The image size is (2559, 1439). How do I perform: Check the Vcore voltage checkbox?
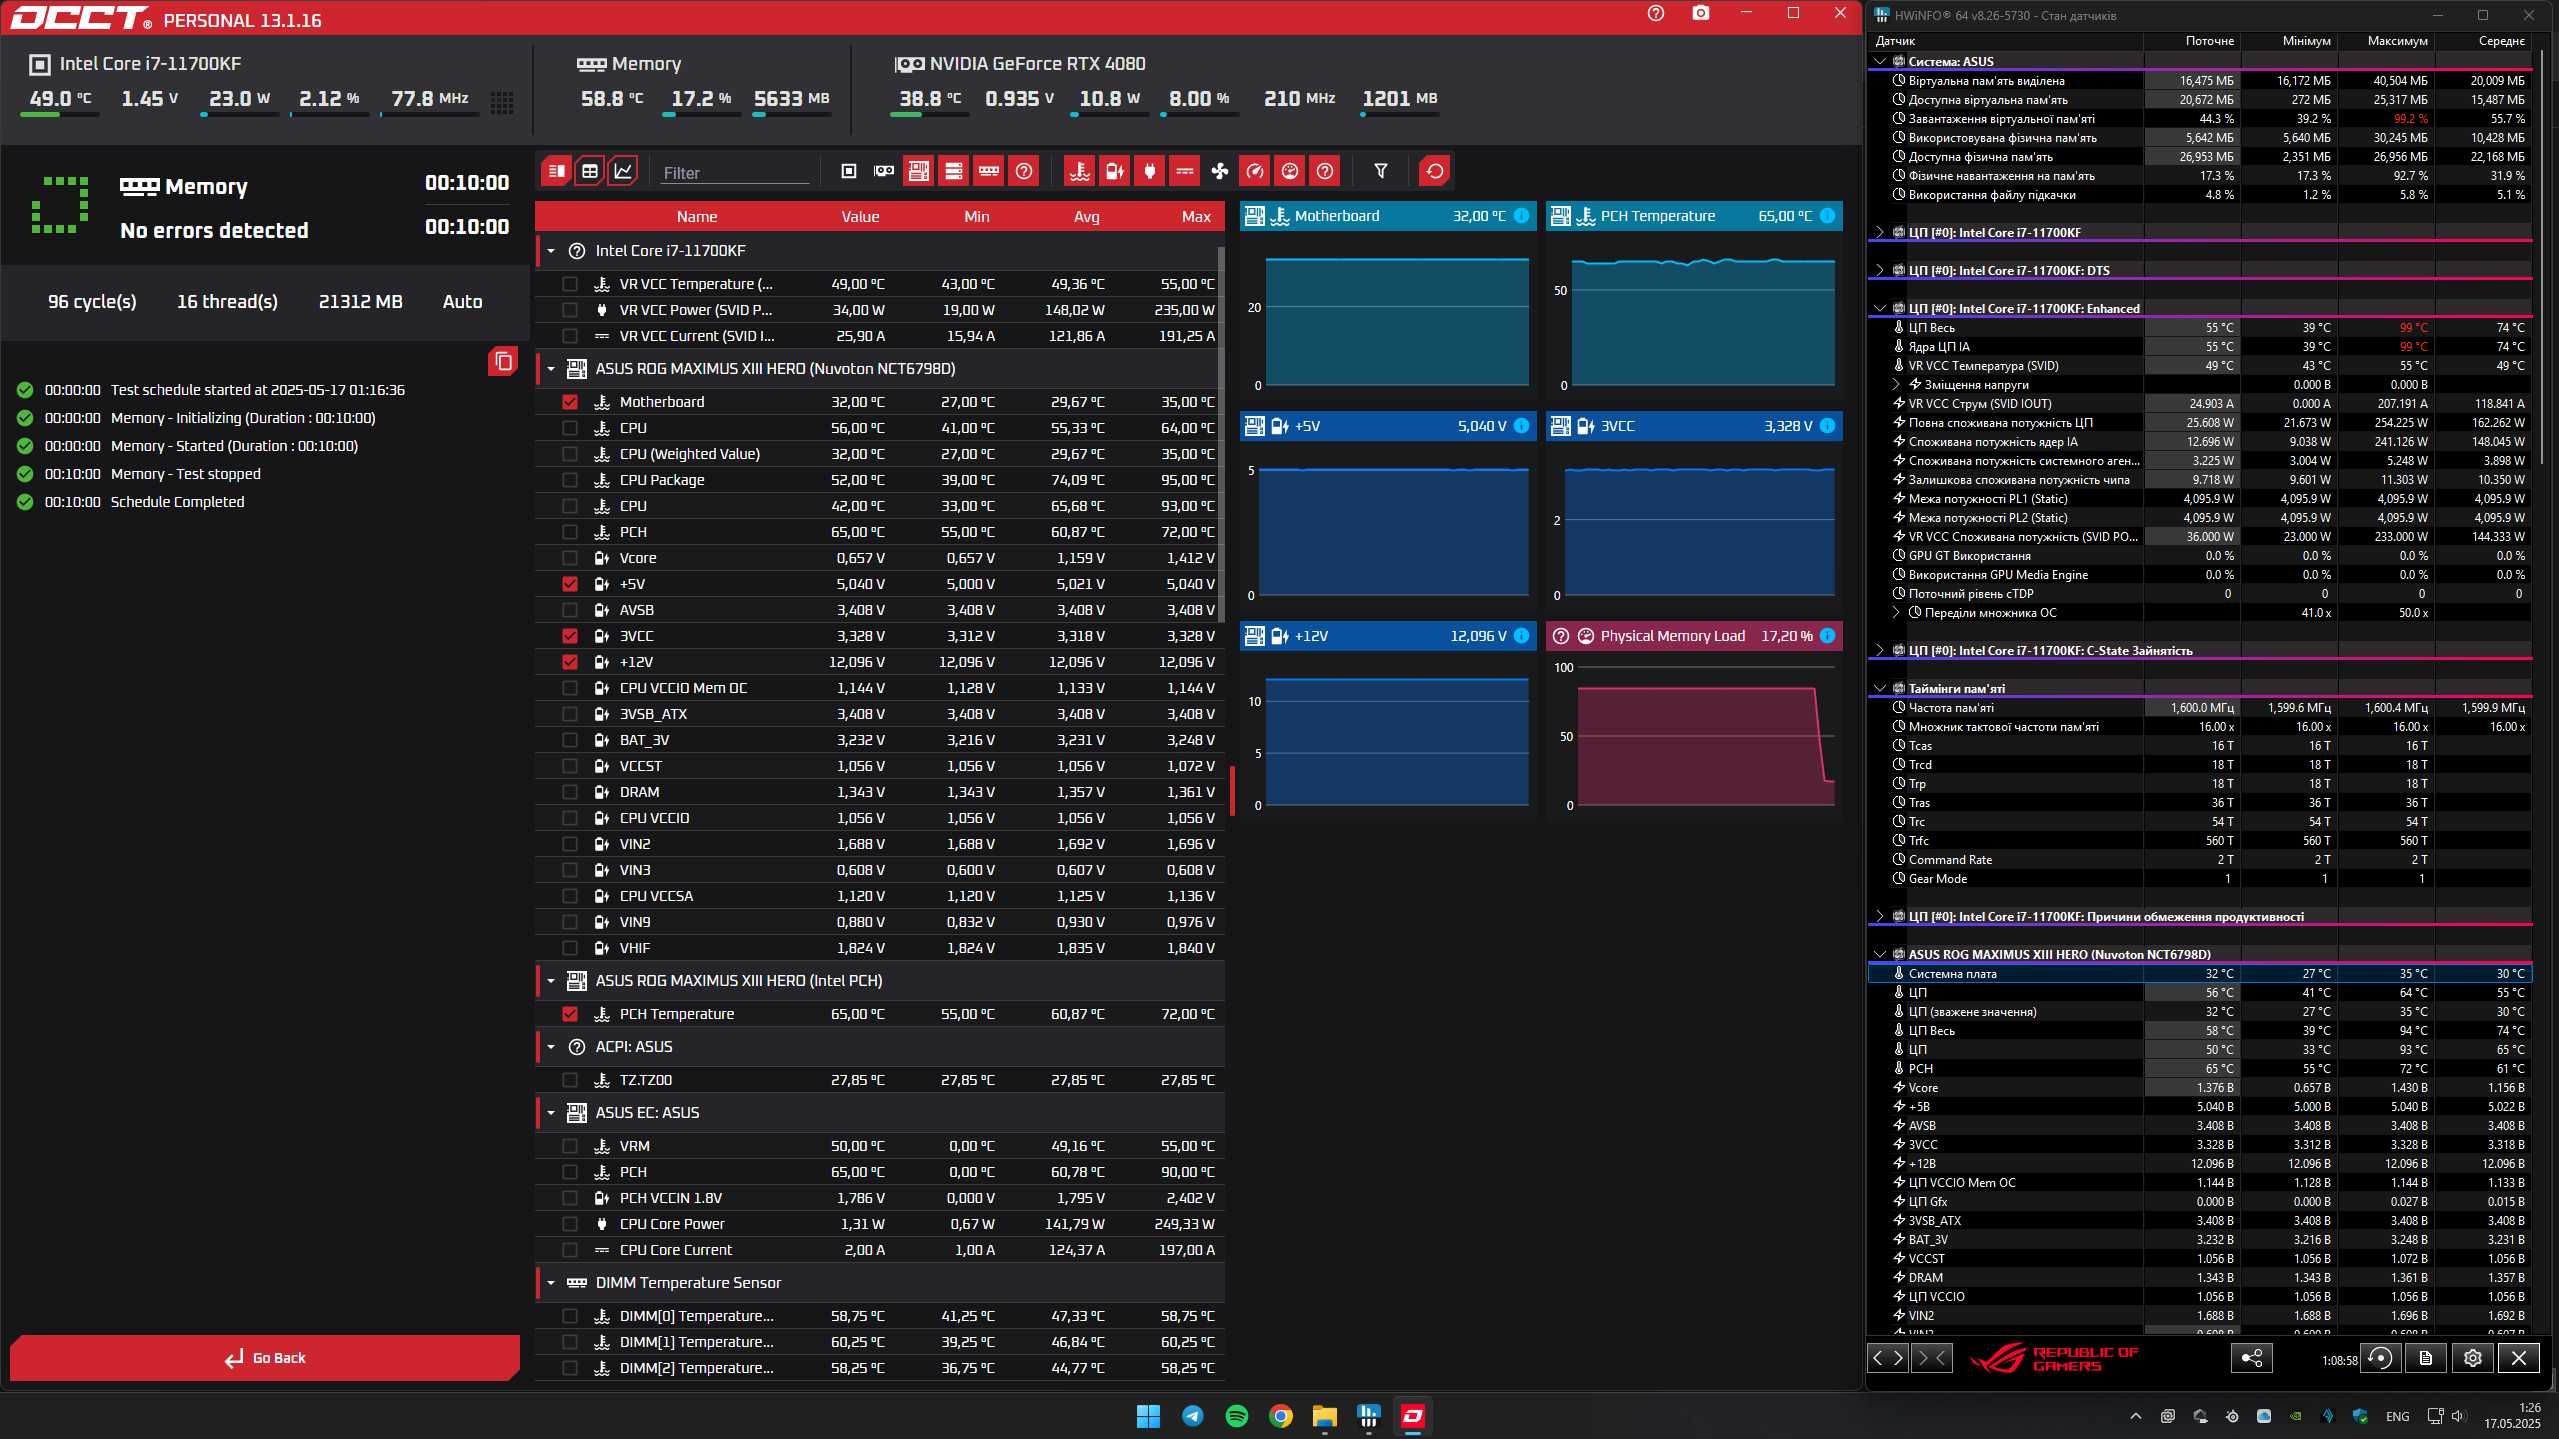point(570,558)
